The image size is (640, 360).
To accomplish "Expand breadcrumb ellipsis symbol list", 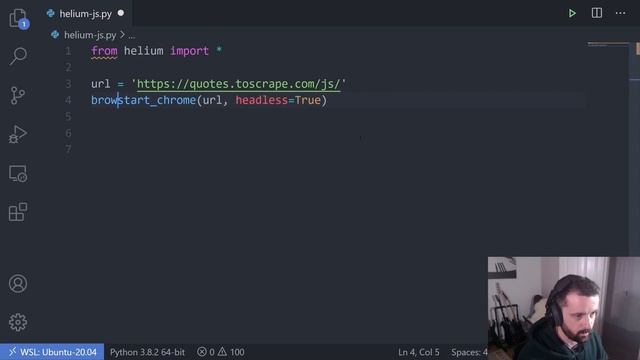I will 131,36.
